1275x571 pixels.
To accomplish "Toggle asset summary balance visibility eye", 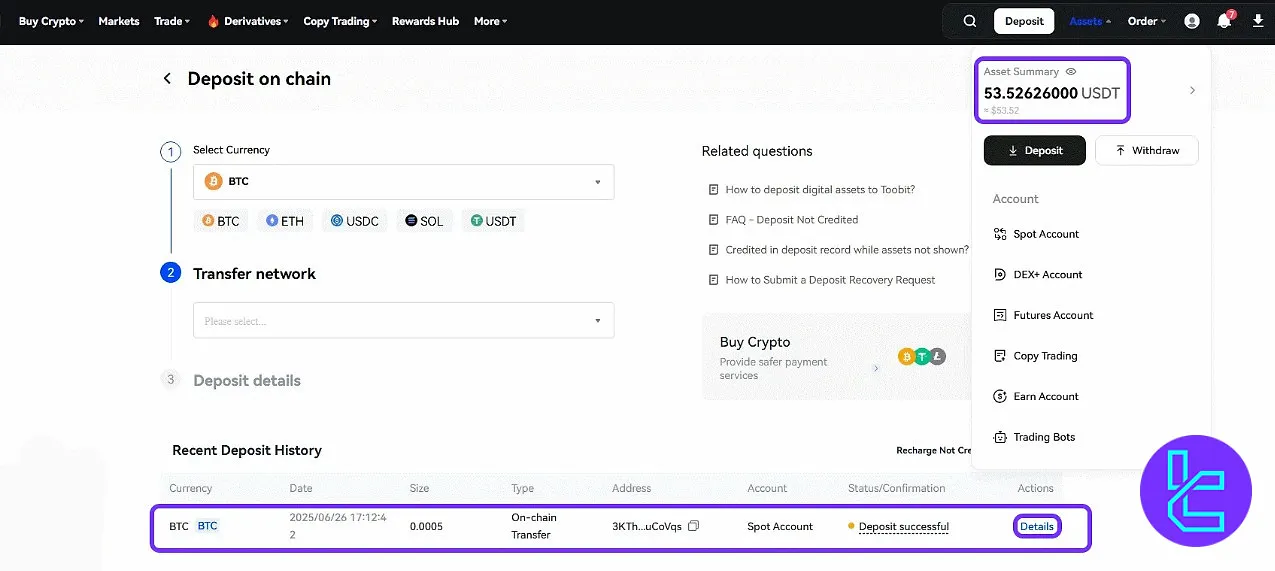I will point(1071,72).
